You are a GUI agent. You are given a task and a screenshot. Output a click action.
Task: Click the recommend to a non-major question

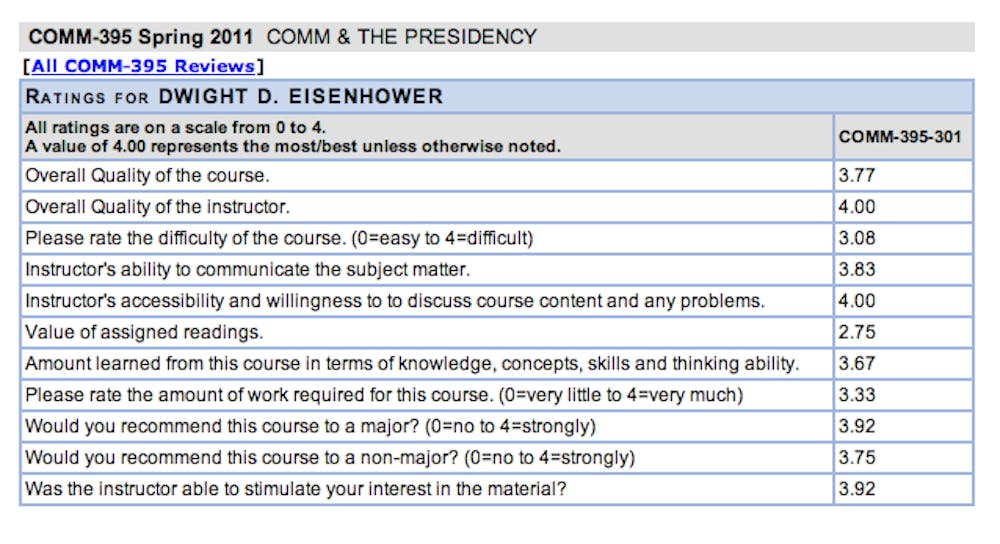(x=330, y=458)
